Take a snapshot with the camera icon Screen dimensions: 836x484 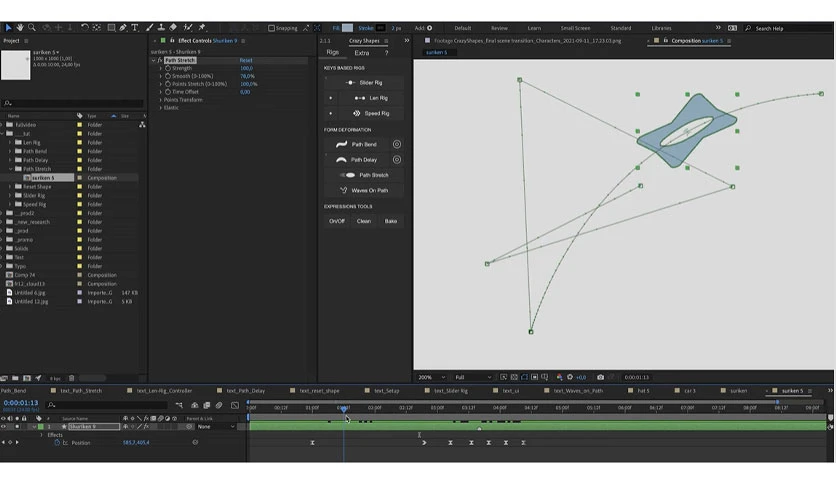[600, 377]
